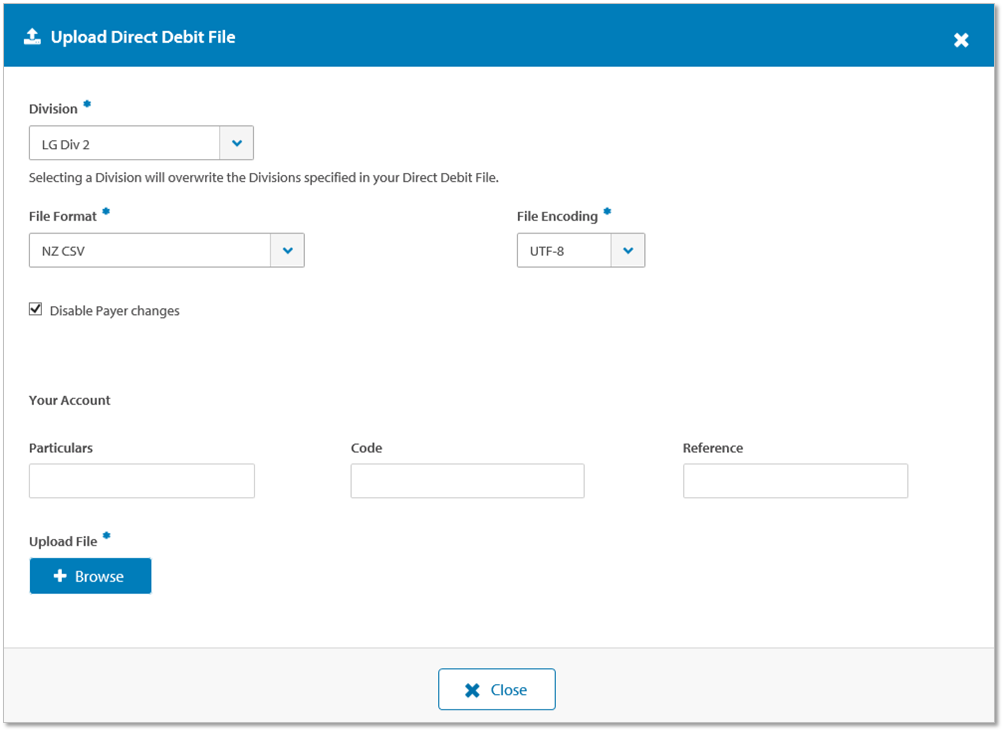Click the 'Disable Payer changes' label text
This screenshot has width=1004, height=732.
pyautogui.click(x=114, y=311)
